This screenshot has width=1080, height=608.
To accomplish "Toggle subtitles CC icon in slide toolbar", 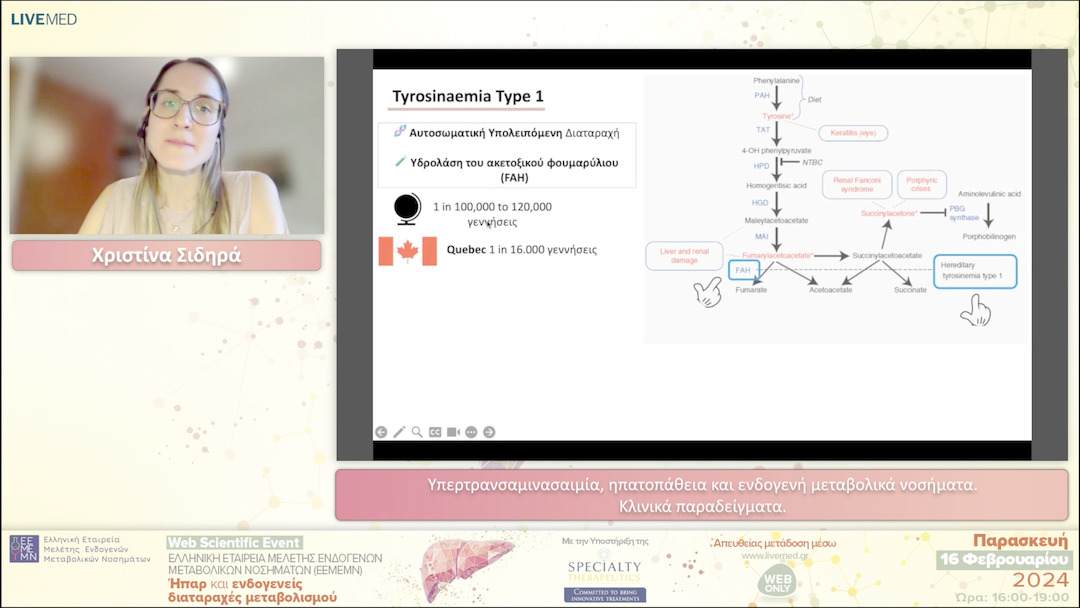I will pyautogui.click(x=435, y=432).
